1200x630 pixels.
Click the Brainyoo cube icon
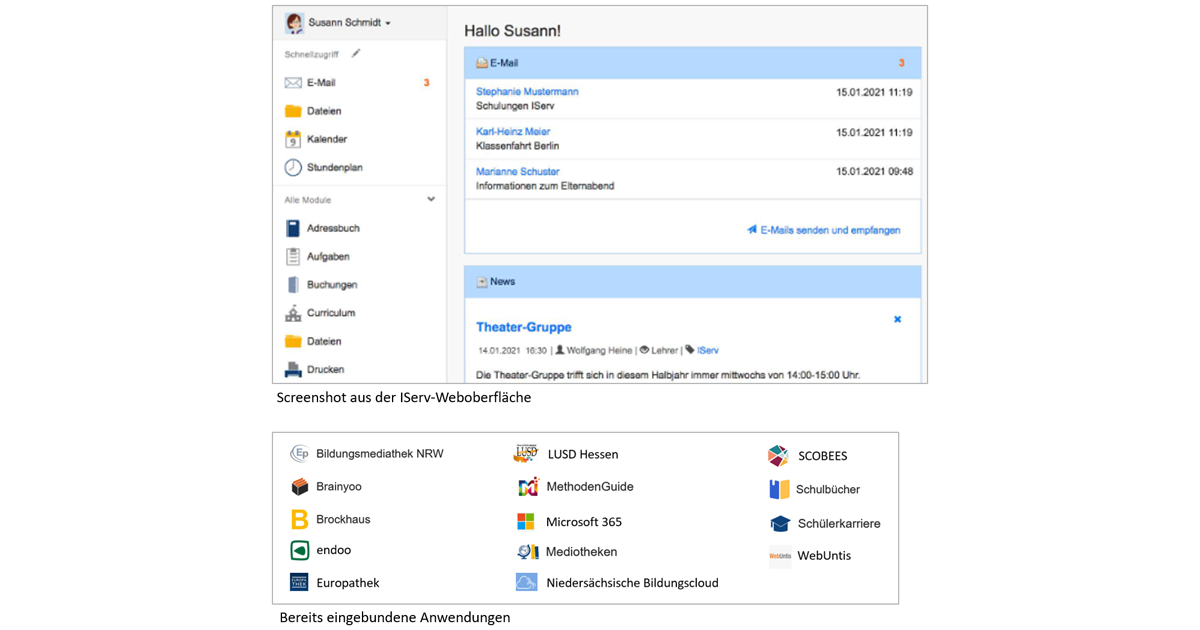pyautogui.click(x=299, y=487)
